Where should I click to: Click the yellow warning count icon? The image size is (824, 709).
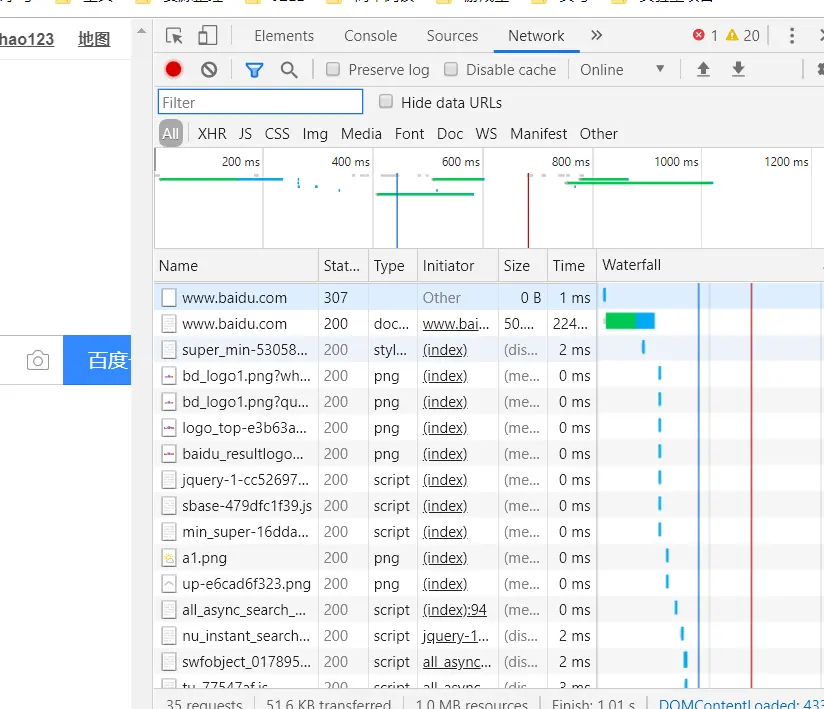[732, 35]
